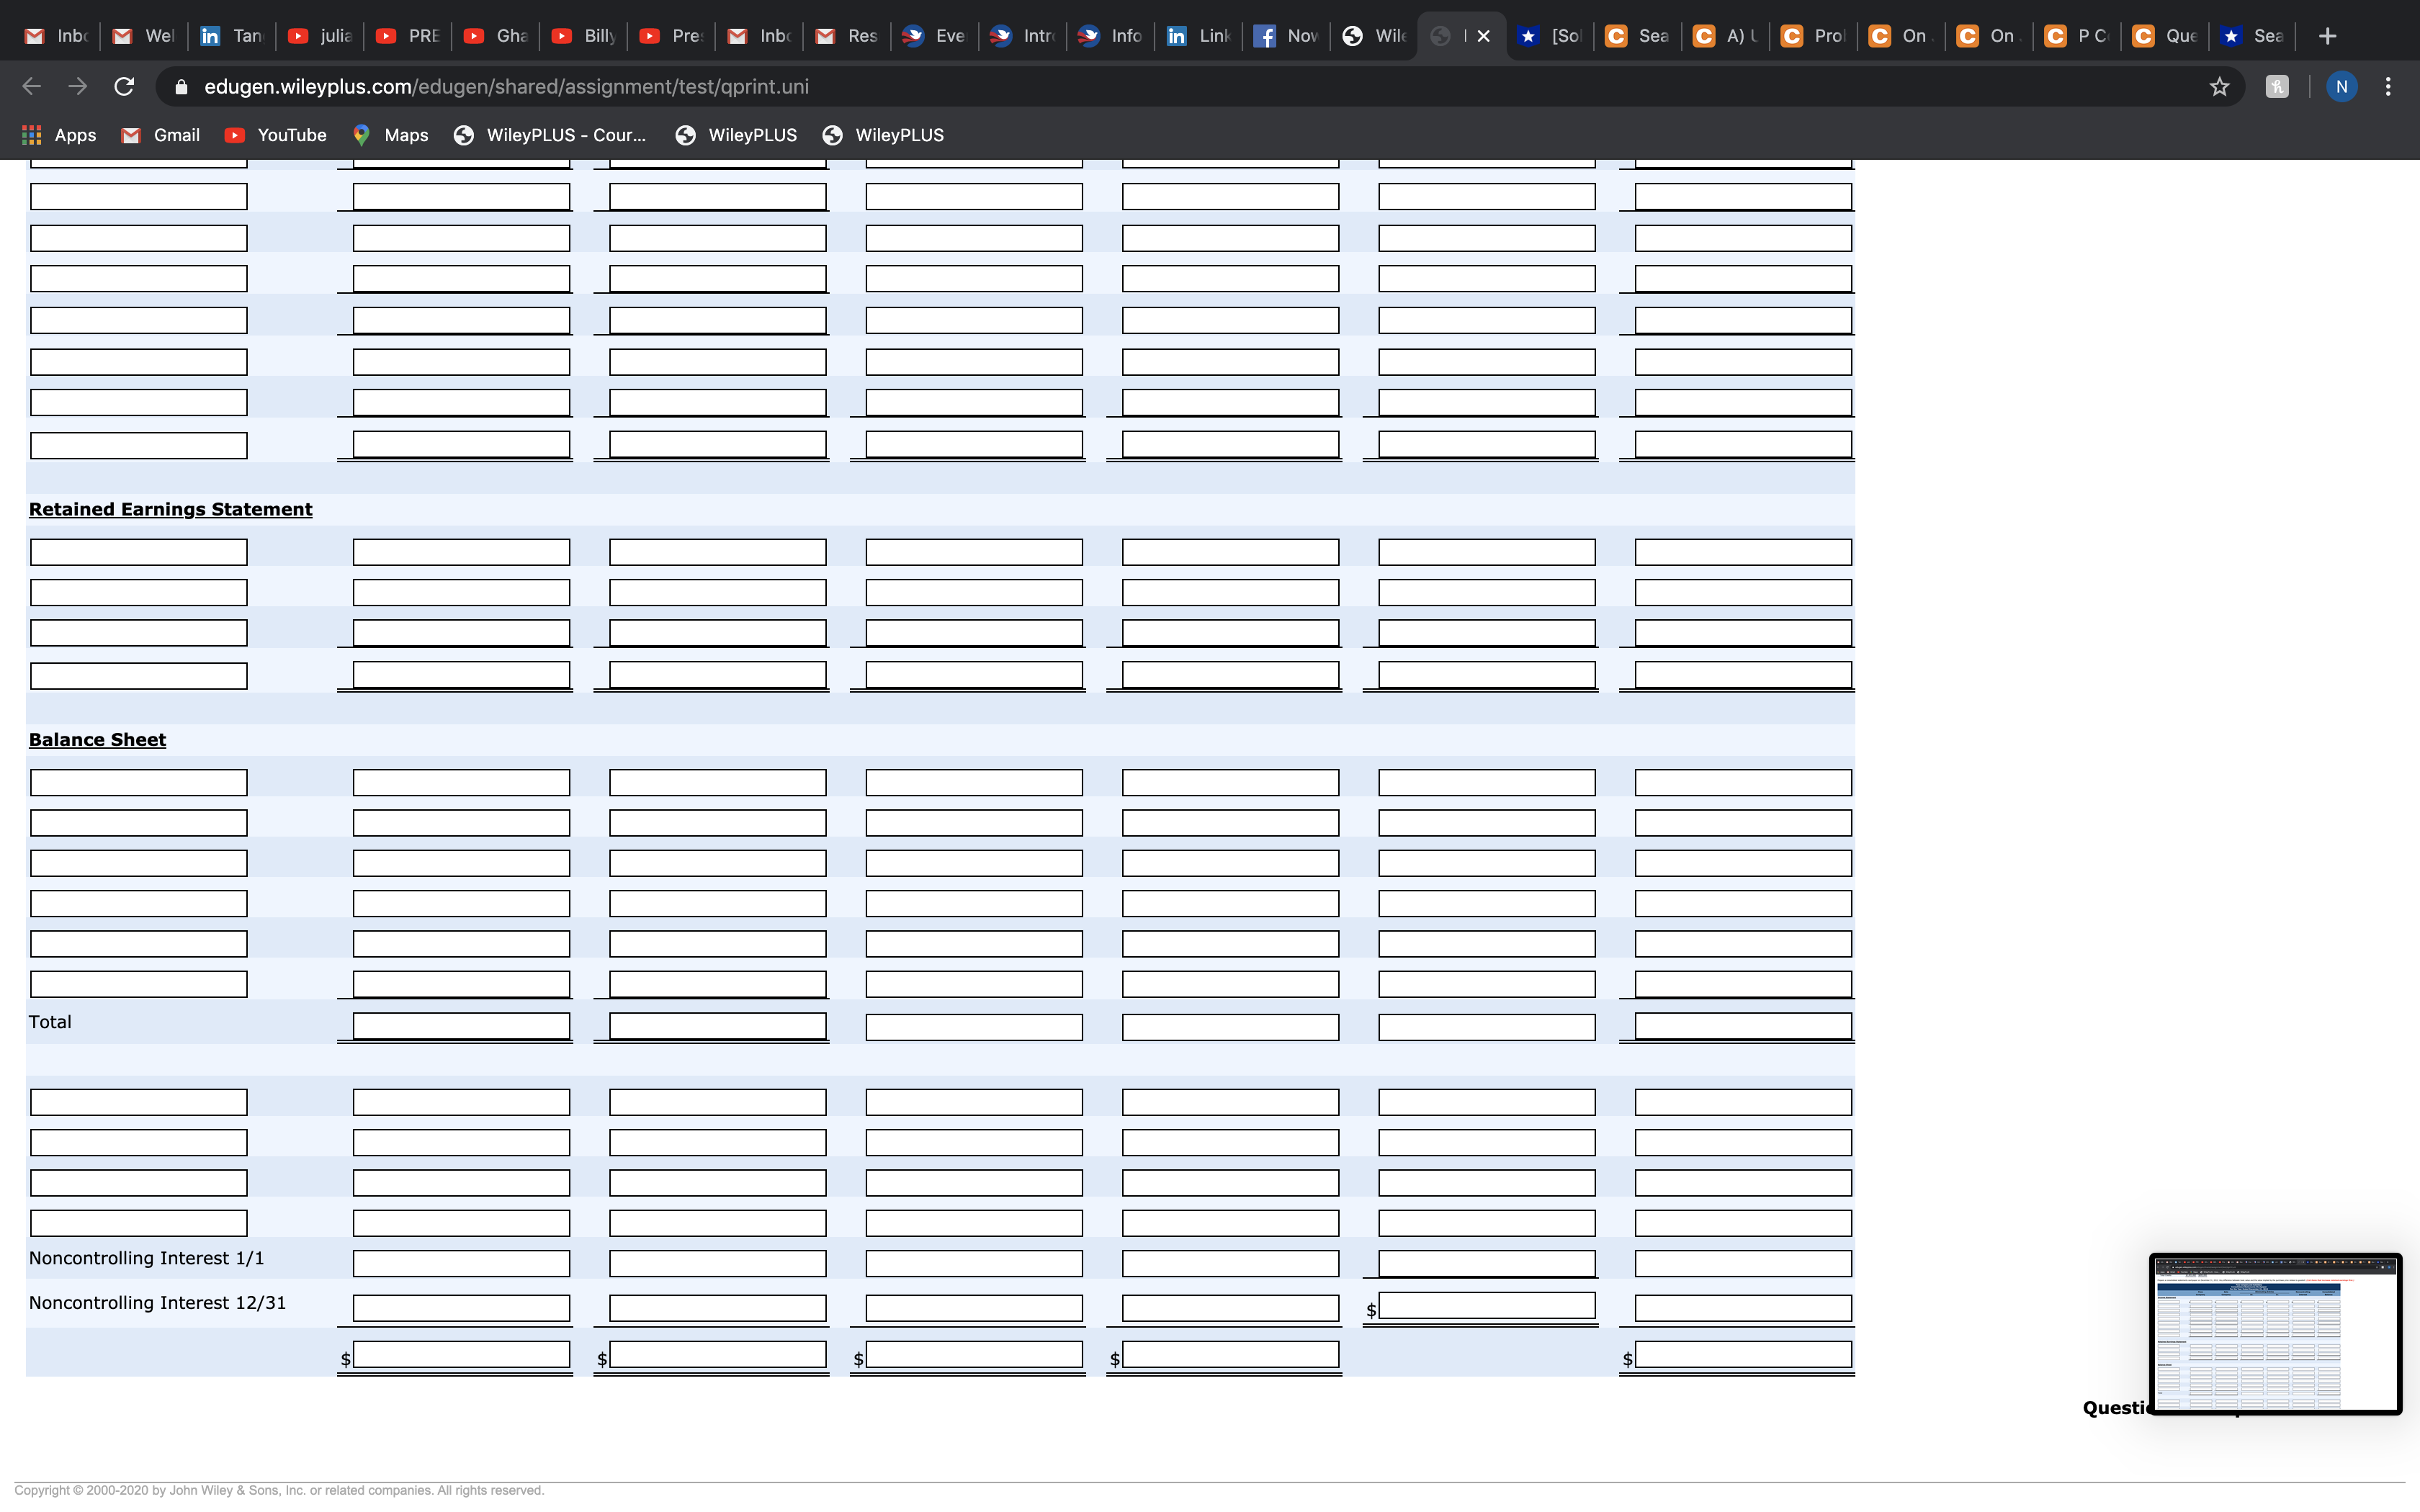Click the address bar URL
Screen dimensions: 2420x1512
506,87
